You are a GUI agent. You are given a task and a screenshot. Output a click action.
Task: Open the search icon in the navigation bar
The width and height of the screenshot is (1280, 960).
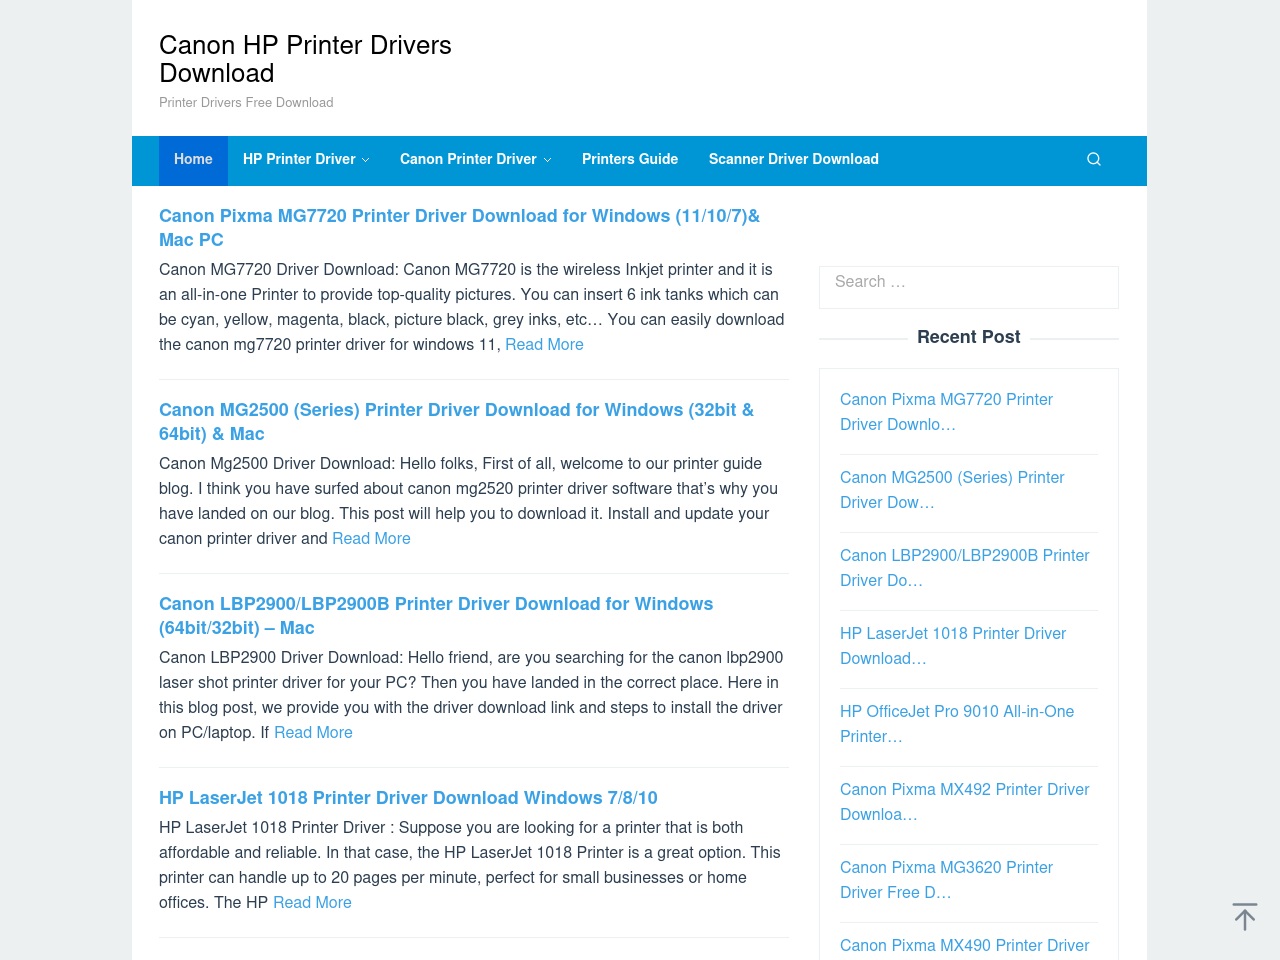[1094, 159]
